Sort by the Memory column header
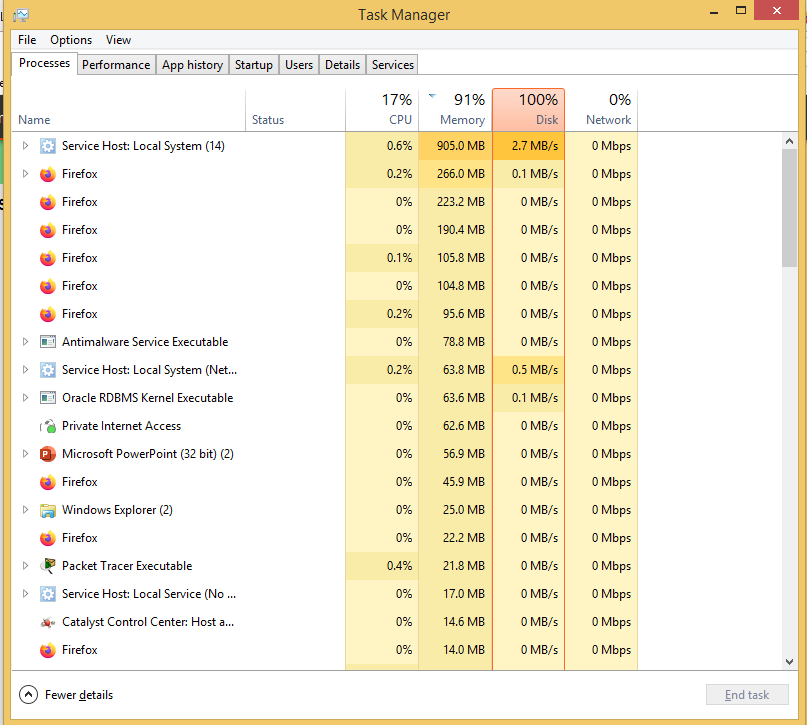Screen dimensions: 807x725 pyautogui.click(x=455, y=110)
